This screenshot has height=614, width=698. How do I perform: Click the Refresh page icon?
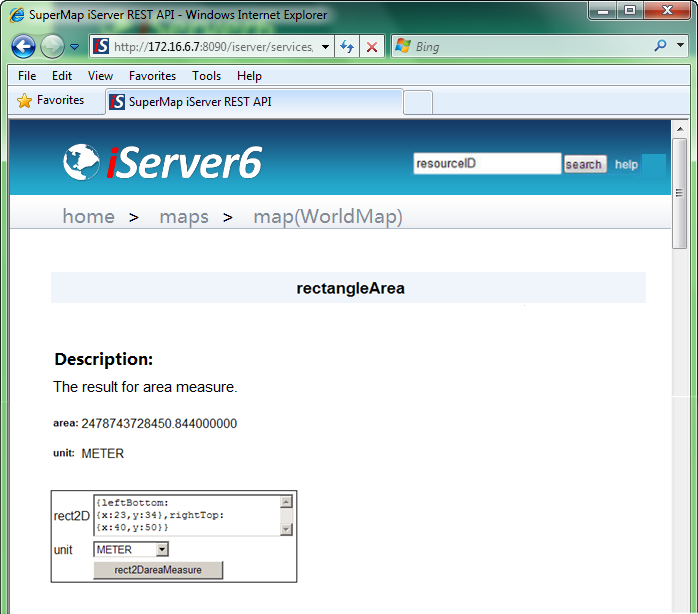click(347, 47)
